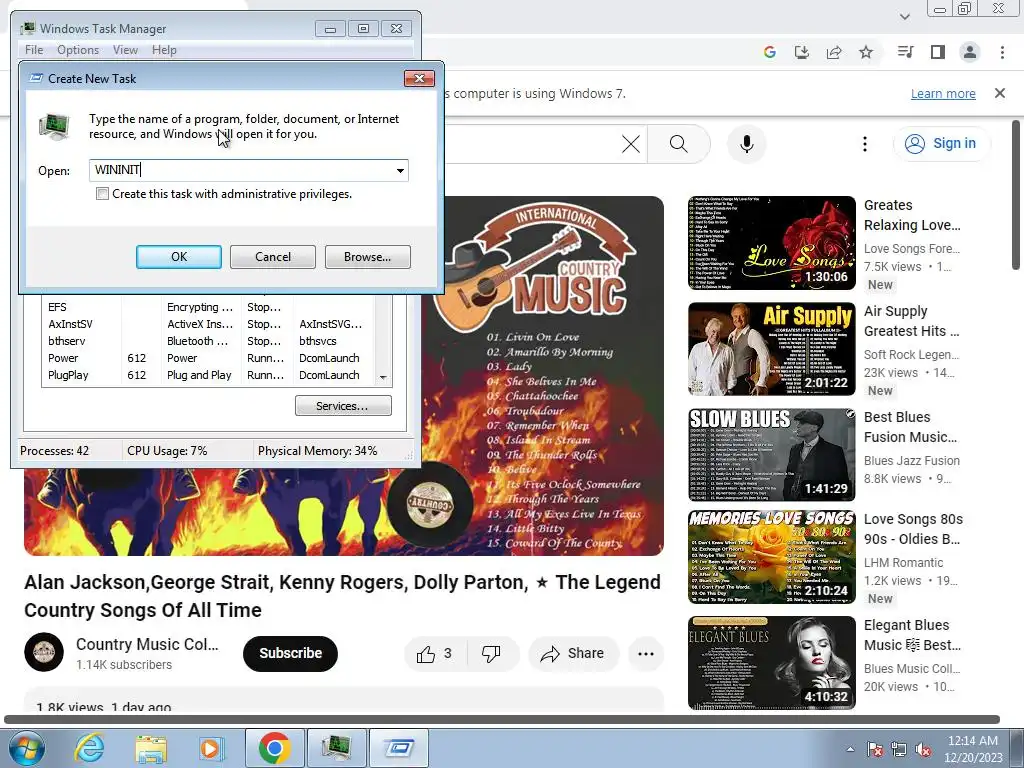Select the AxInstSV service row
Viewport: 1024px width, 768px height.
tap(208, 324)
